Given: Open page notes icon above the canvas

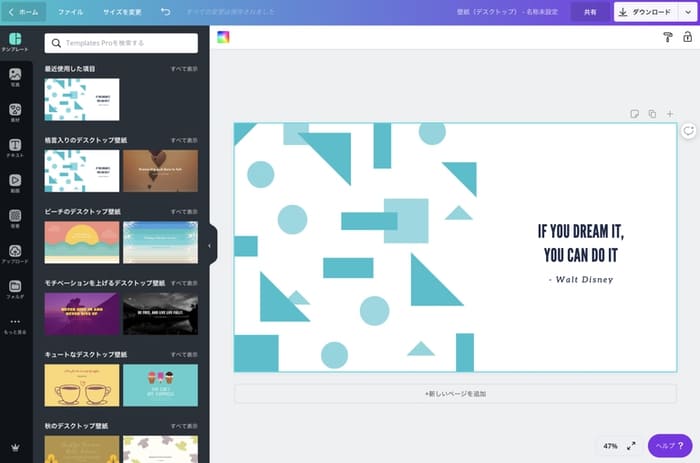Looking at the screenshot, I should coord(634,114).
